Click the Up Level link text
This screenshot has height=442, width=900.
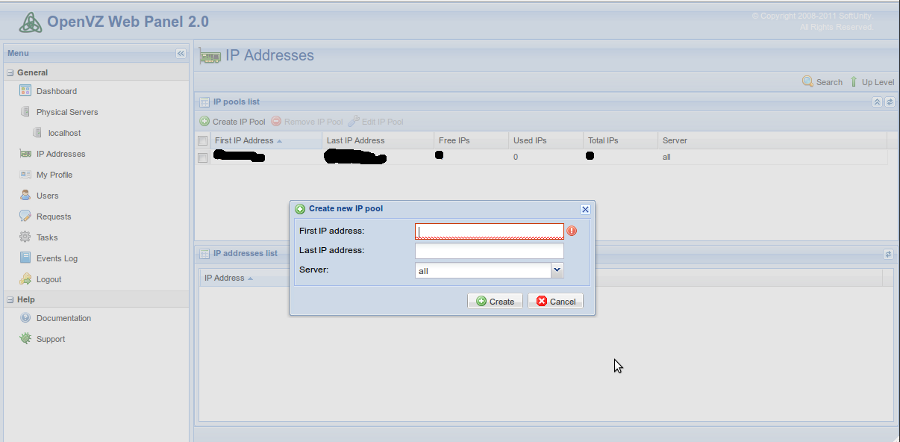pos(878,82)
